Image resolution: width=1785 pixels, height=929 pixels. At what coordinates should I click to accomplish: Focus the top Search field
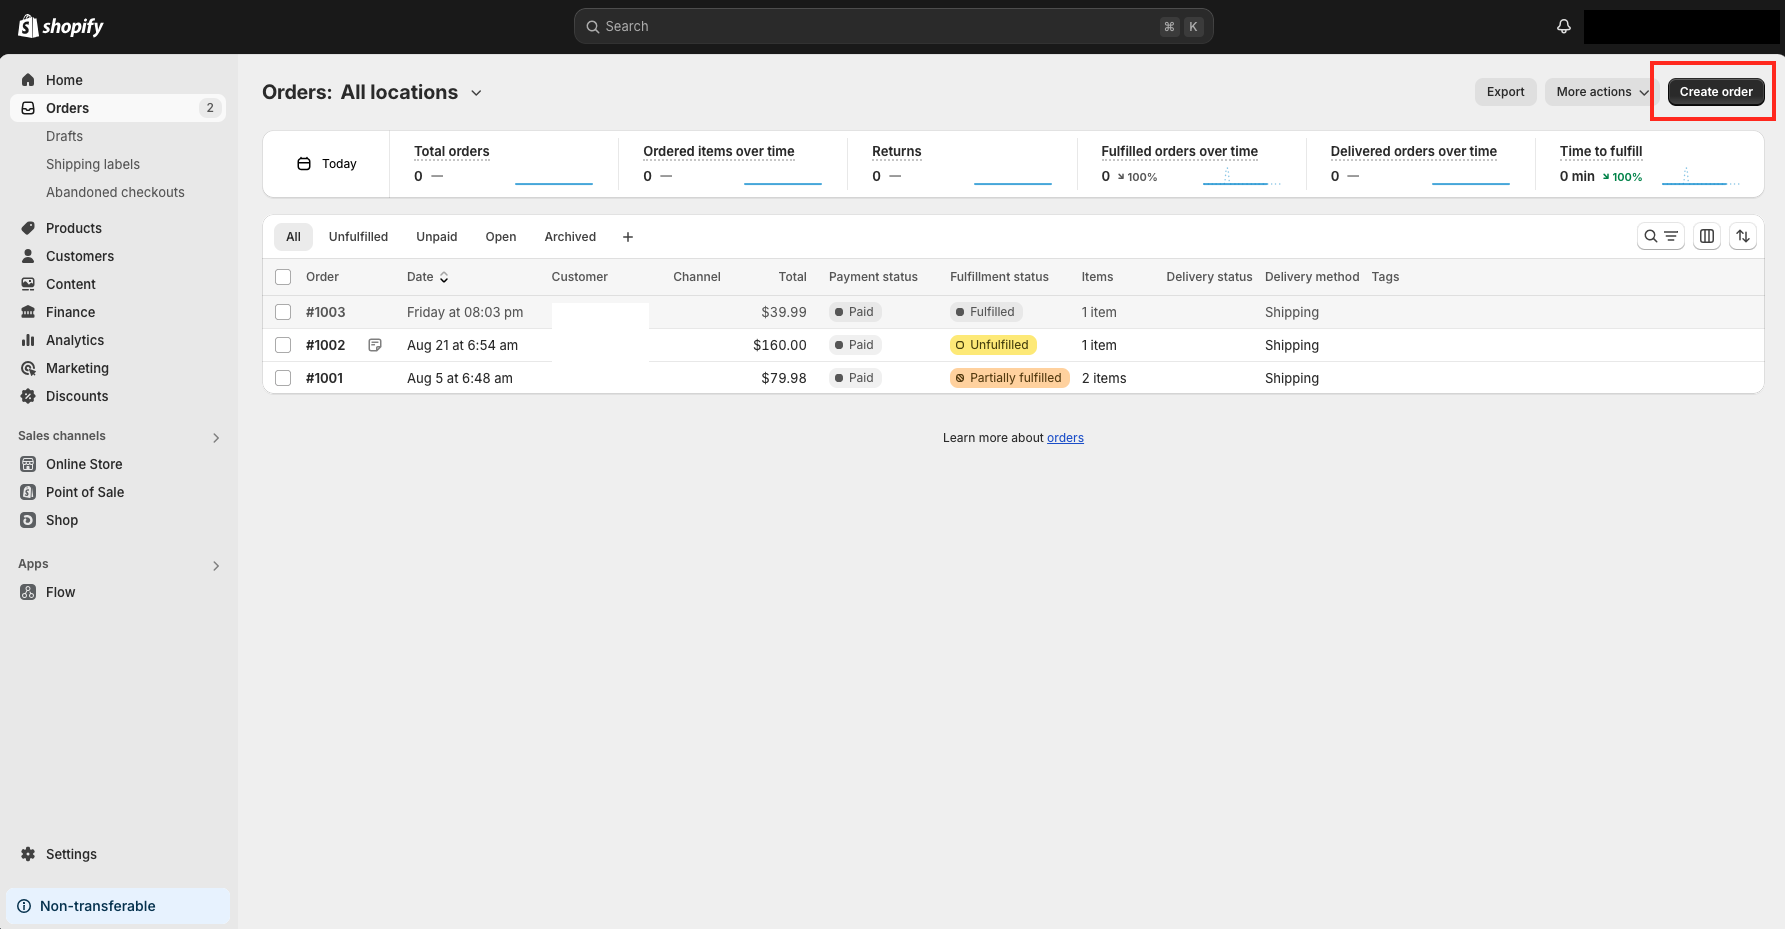[893, 27]
